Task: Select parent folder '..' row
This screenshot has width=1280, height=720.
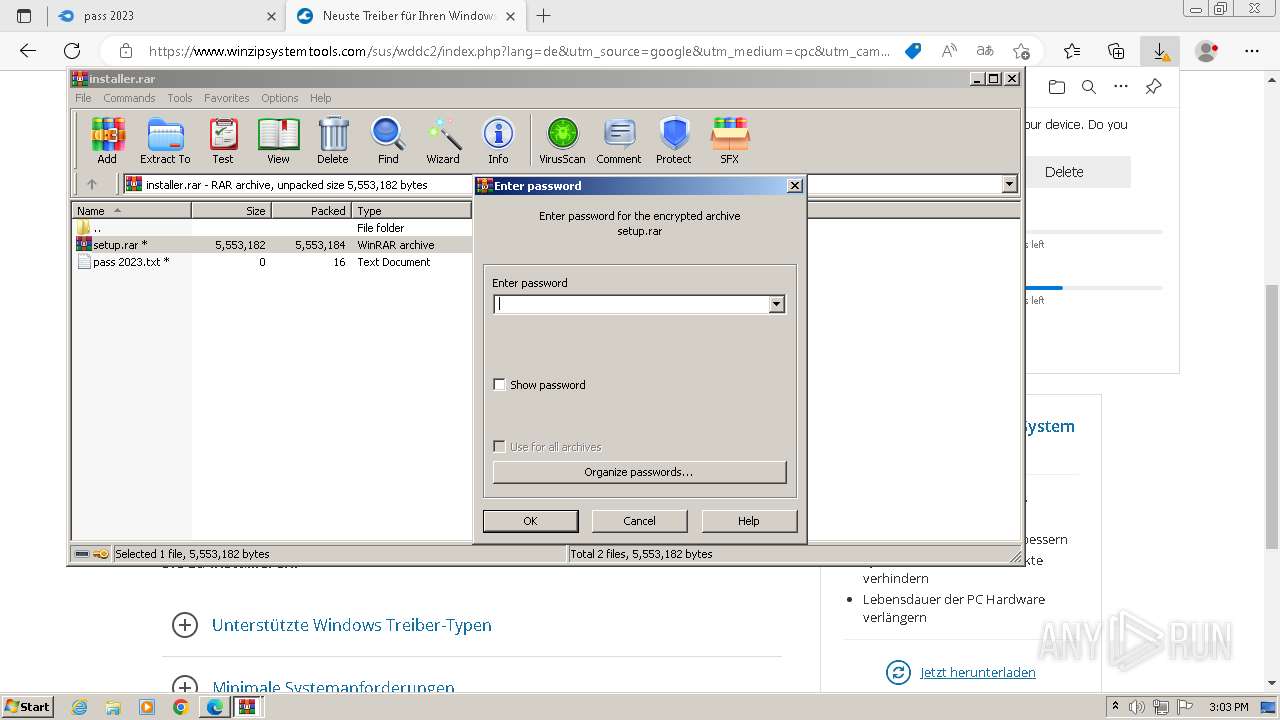Action: click(272, 228)
